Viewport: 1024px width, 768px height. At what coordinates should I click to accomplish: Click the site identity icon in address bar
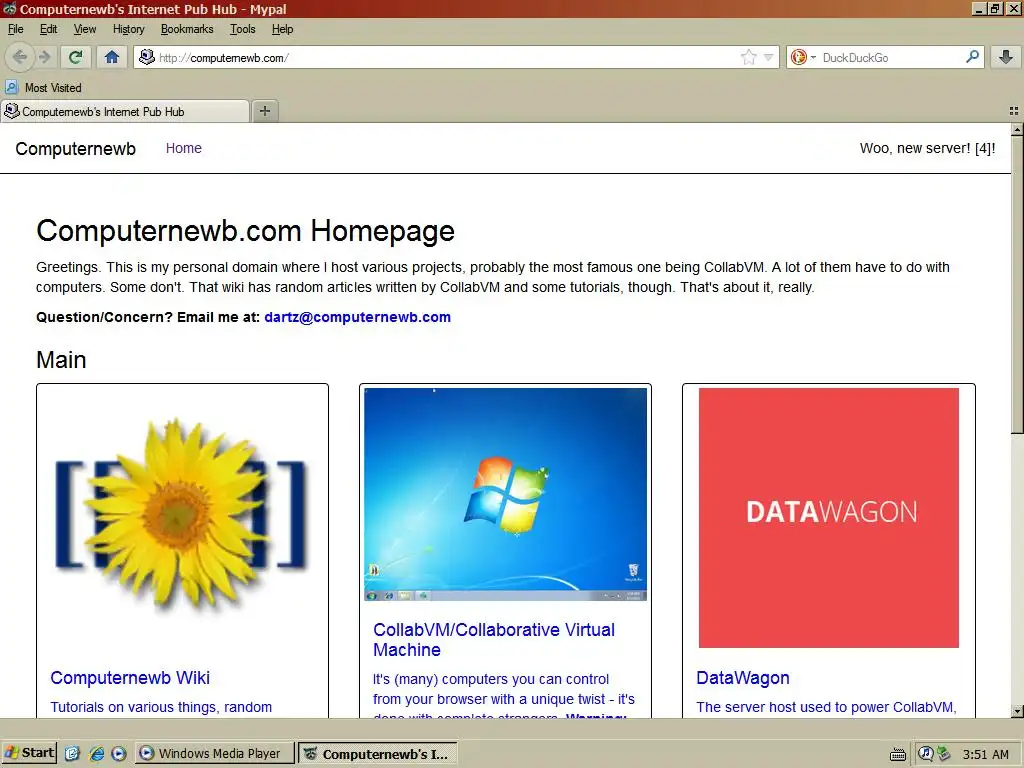pyautogui.click(x=147, y=57)
